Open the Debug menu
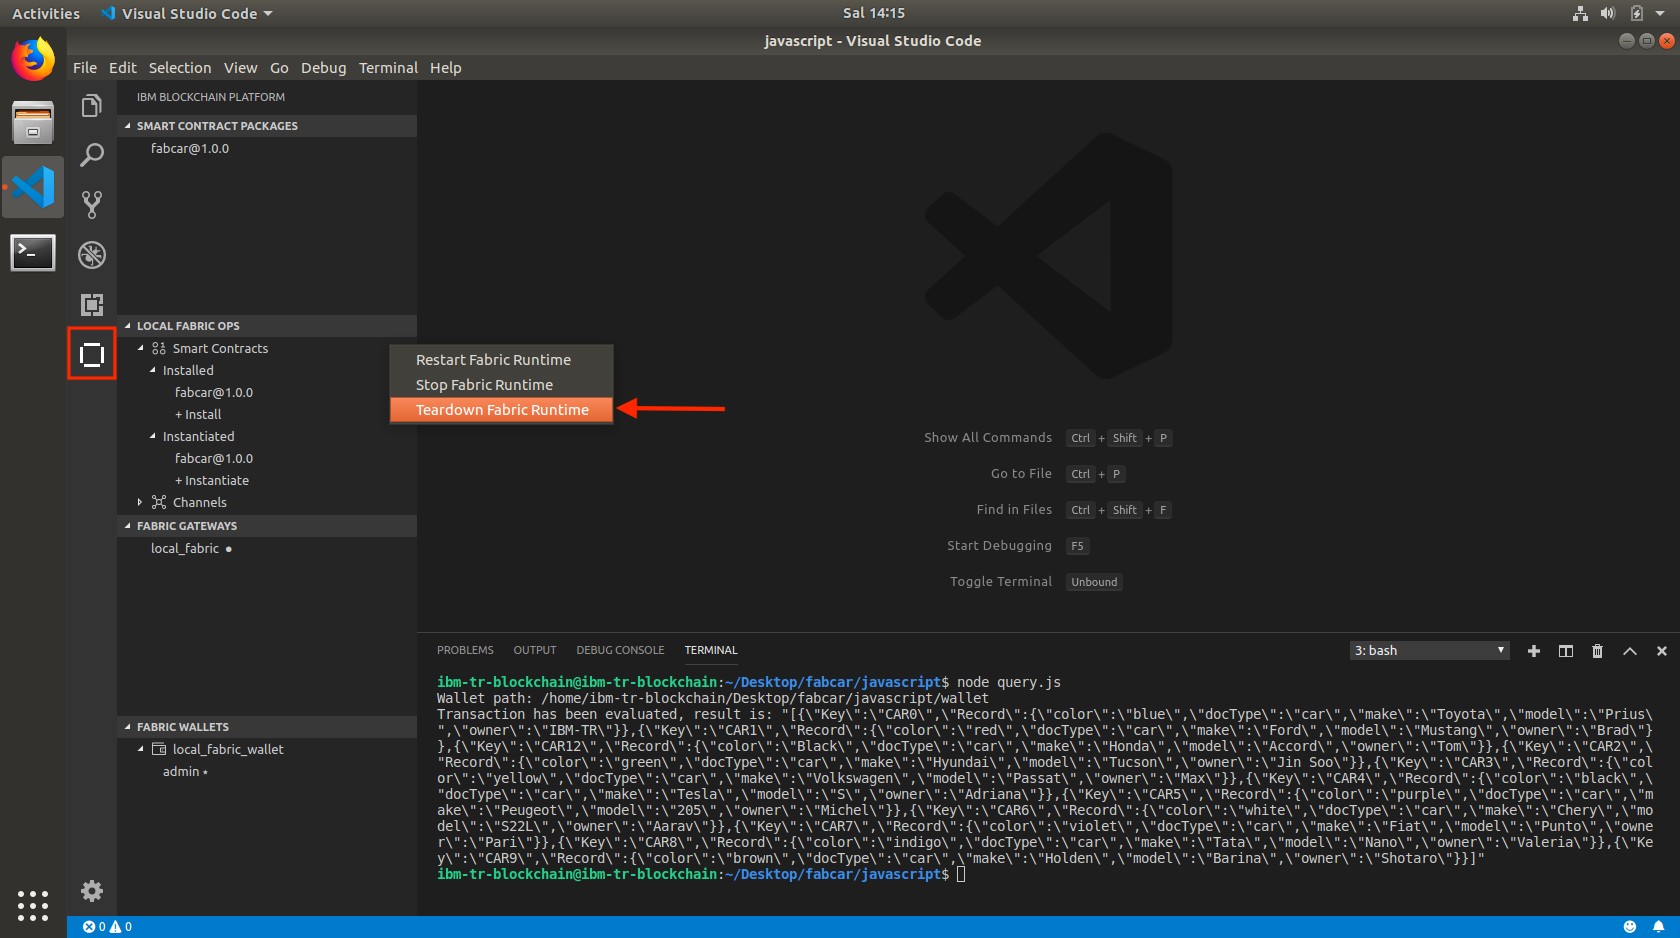The height and width of the screenshot is (938, 1680). pyautogui.click(x=324, y=68)
